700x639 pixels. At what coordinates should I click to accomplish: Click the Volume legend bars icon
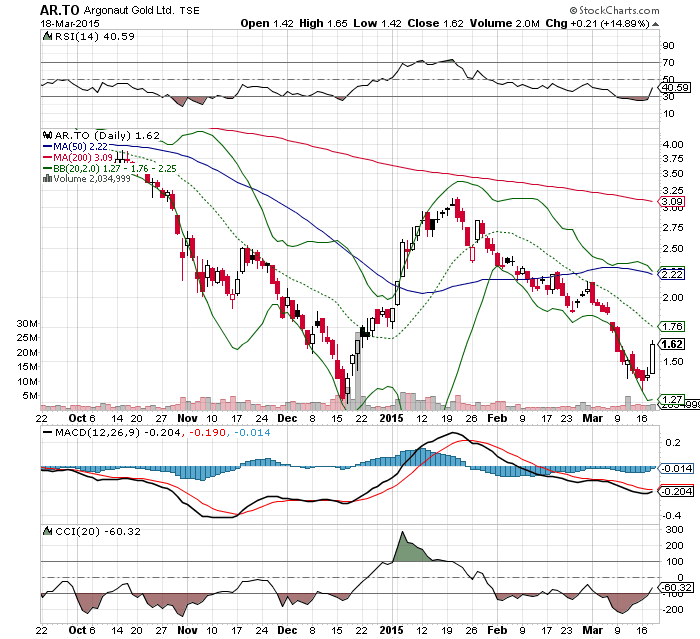click(47, 179)
